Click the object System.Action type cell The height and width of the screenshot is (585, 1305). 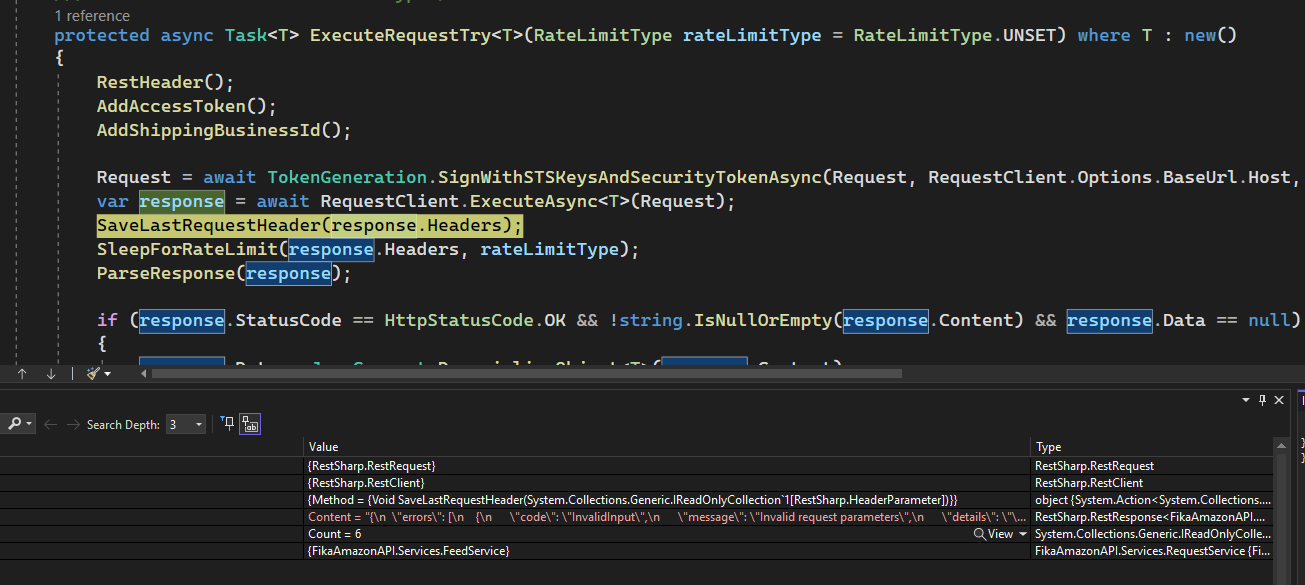tap(1152, 500)
